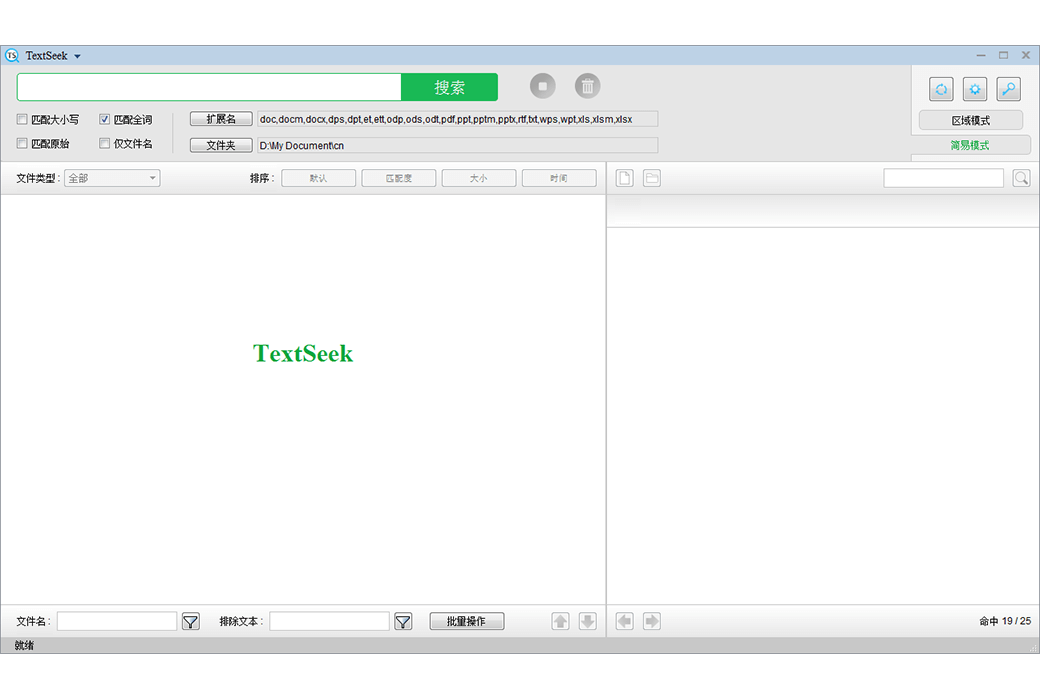Sort results by 大小
Image resolution: width=1040 pixels, height=700 pixels.
pyautogui.click(x=479, y=178)
